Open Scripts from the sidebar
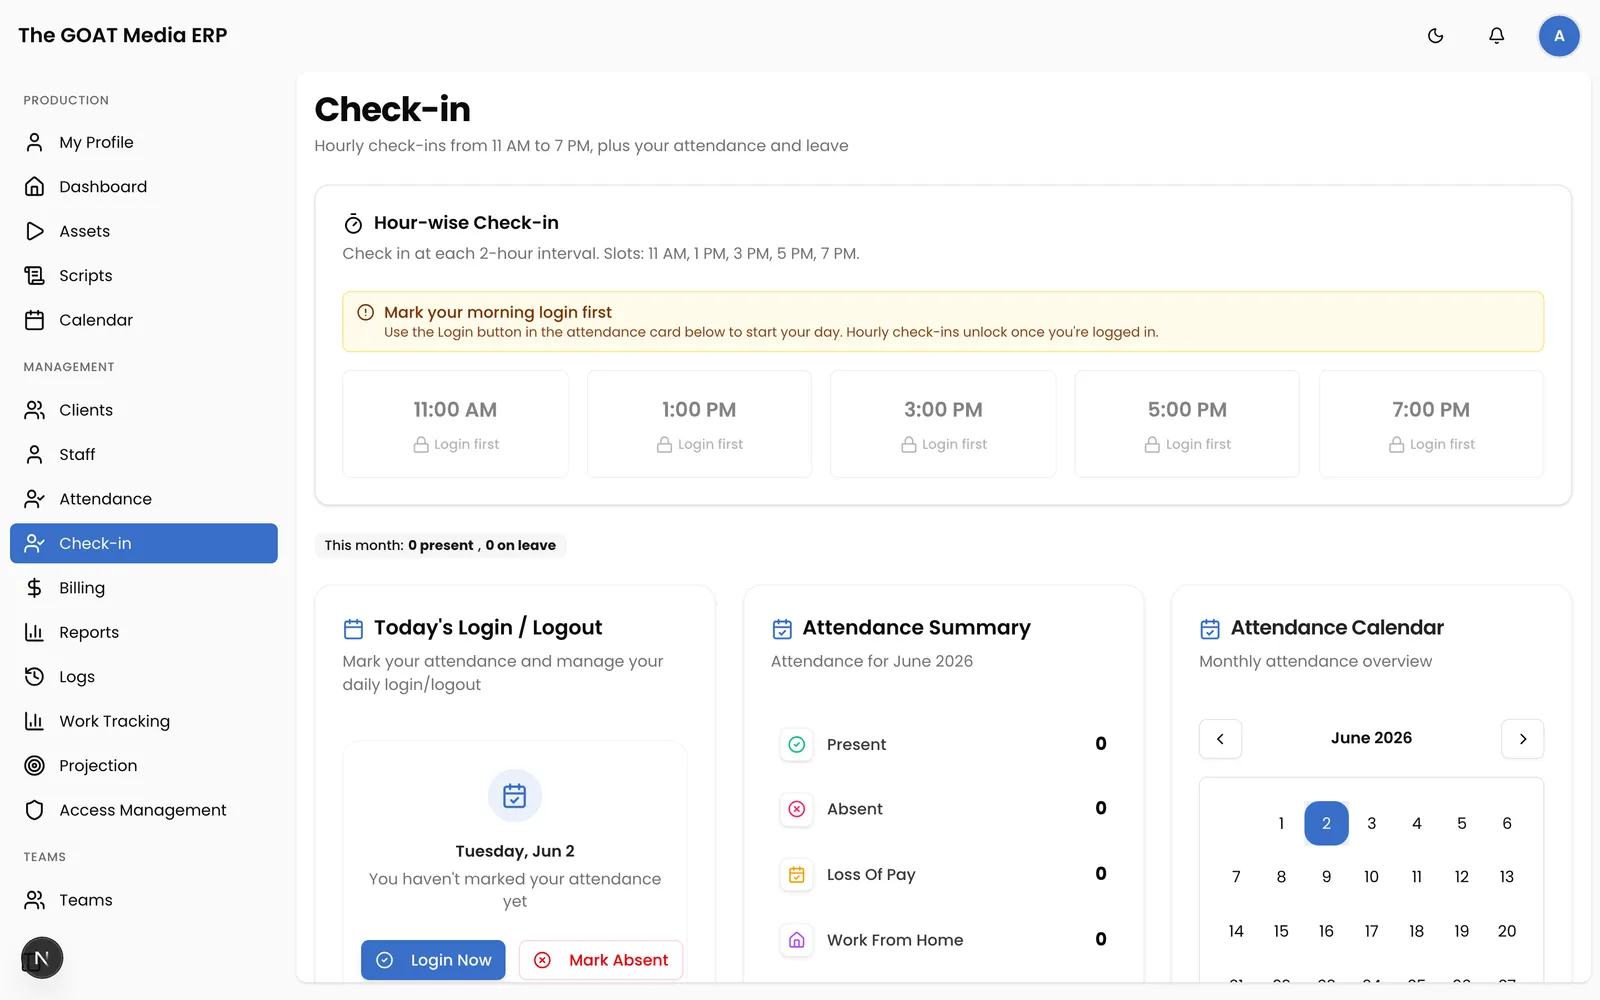 point(144,276)
